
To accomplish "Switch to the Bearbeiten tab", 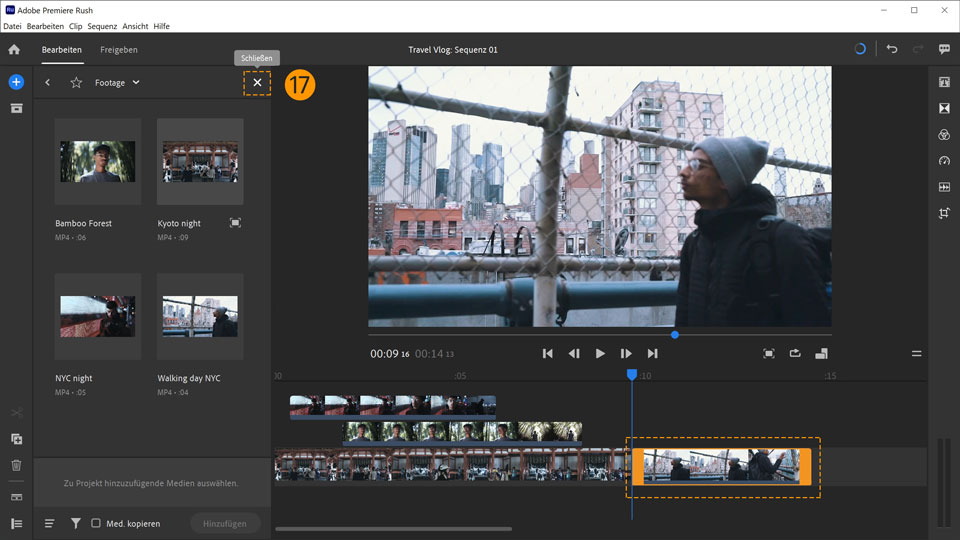I will pos(62,50).
